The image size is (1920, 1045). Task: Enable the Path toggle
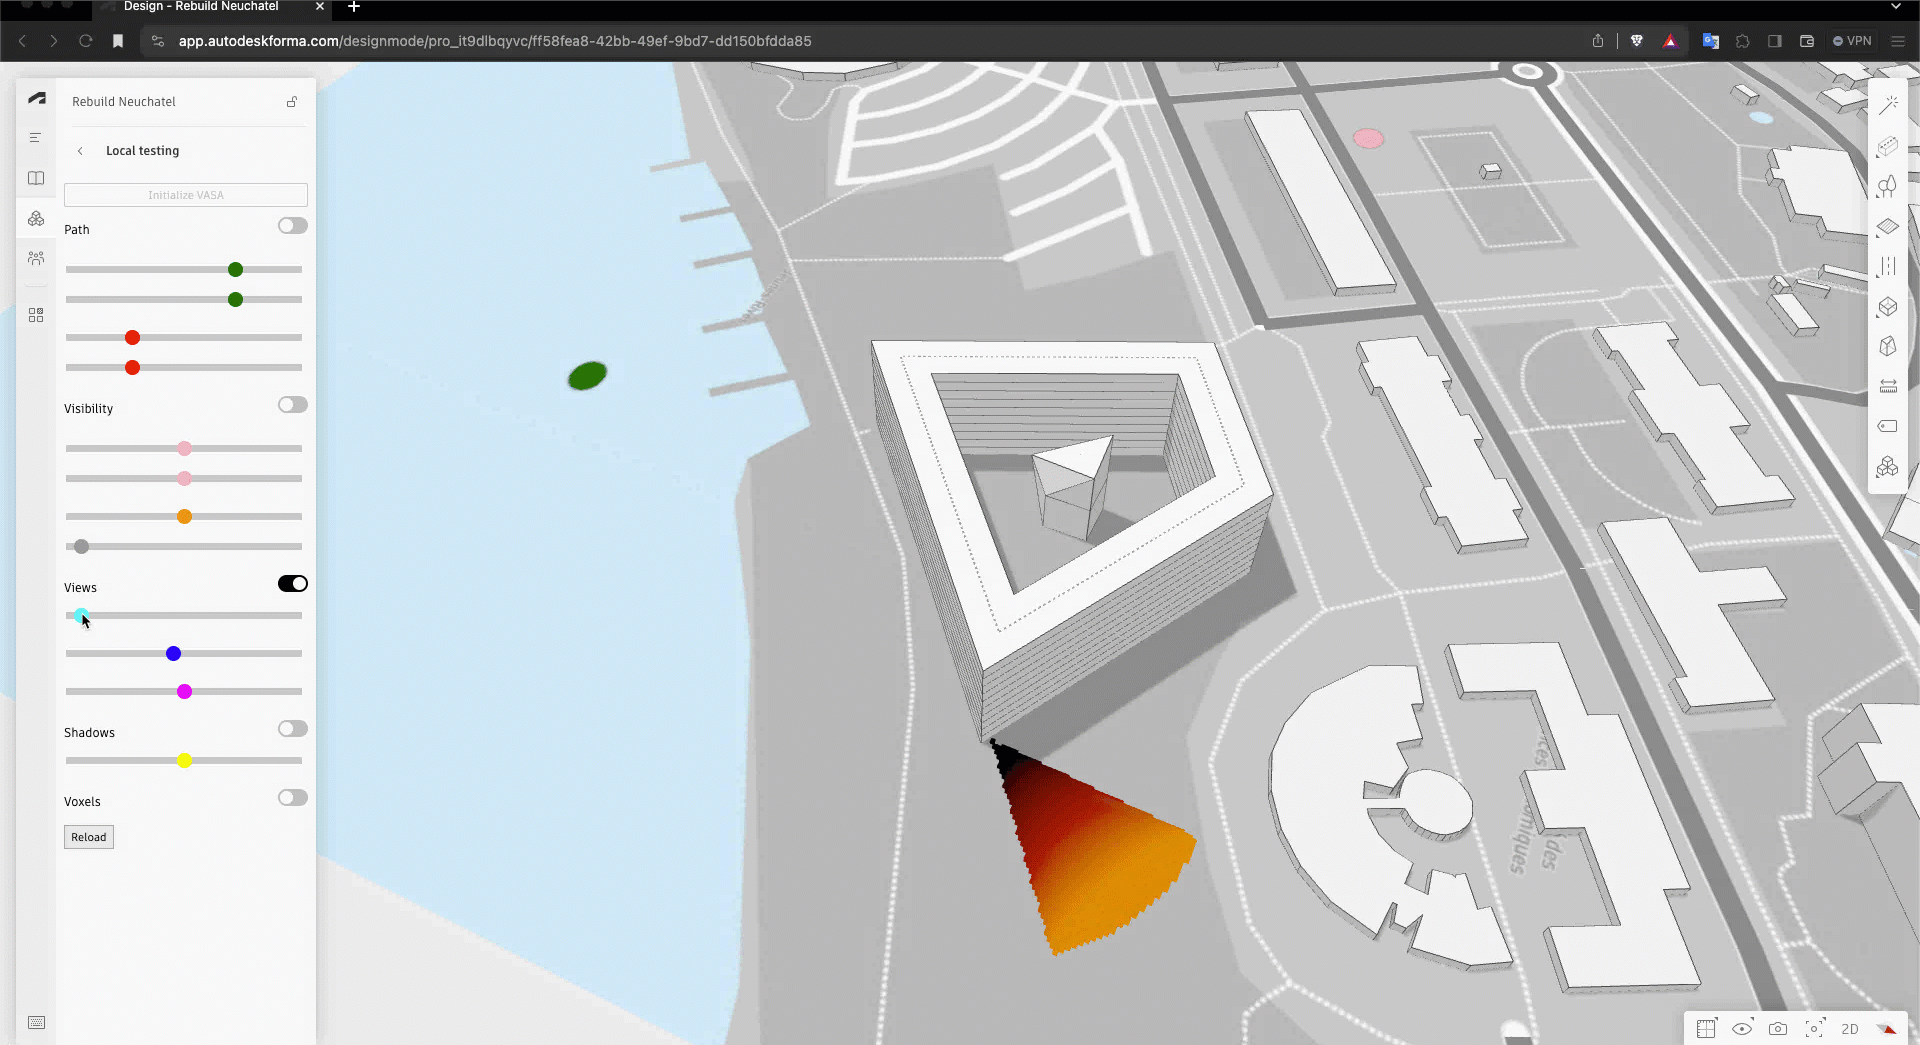[292, 226]
